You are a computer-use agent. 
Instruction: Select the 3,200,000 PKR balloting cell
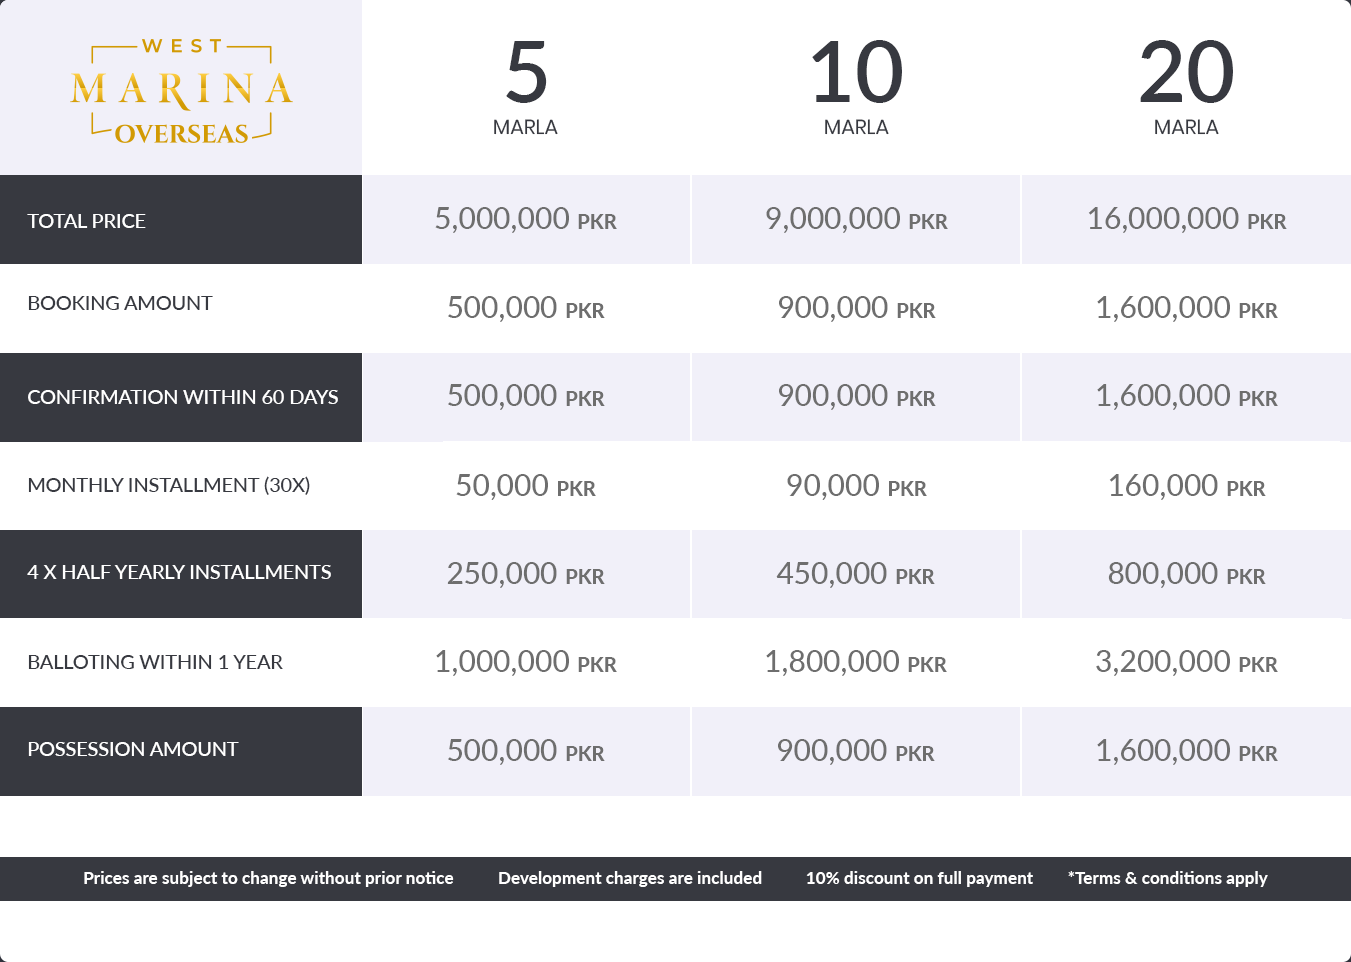pos(1186,662)
